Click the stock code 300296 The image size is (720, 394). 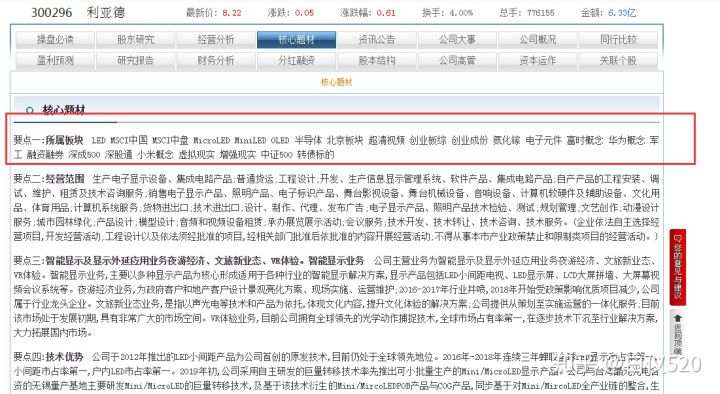(52, 12)
